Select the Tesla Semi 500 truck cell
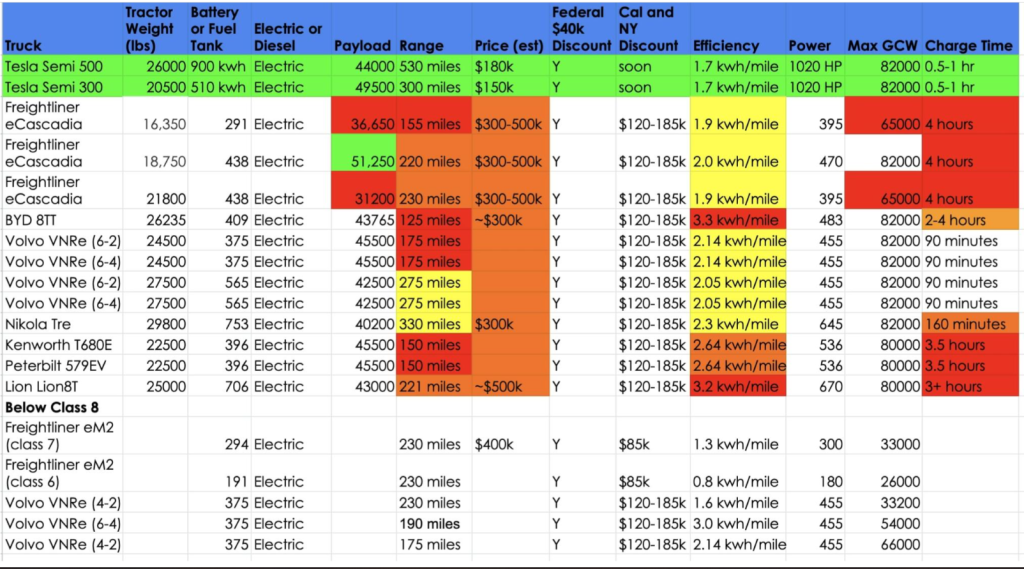Screen dimensions: 1024x569 coord(62,67)
